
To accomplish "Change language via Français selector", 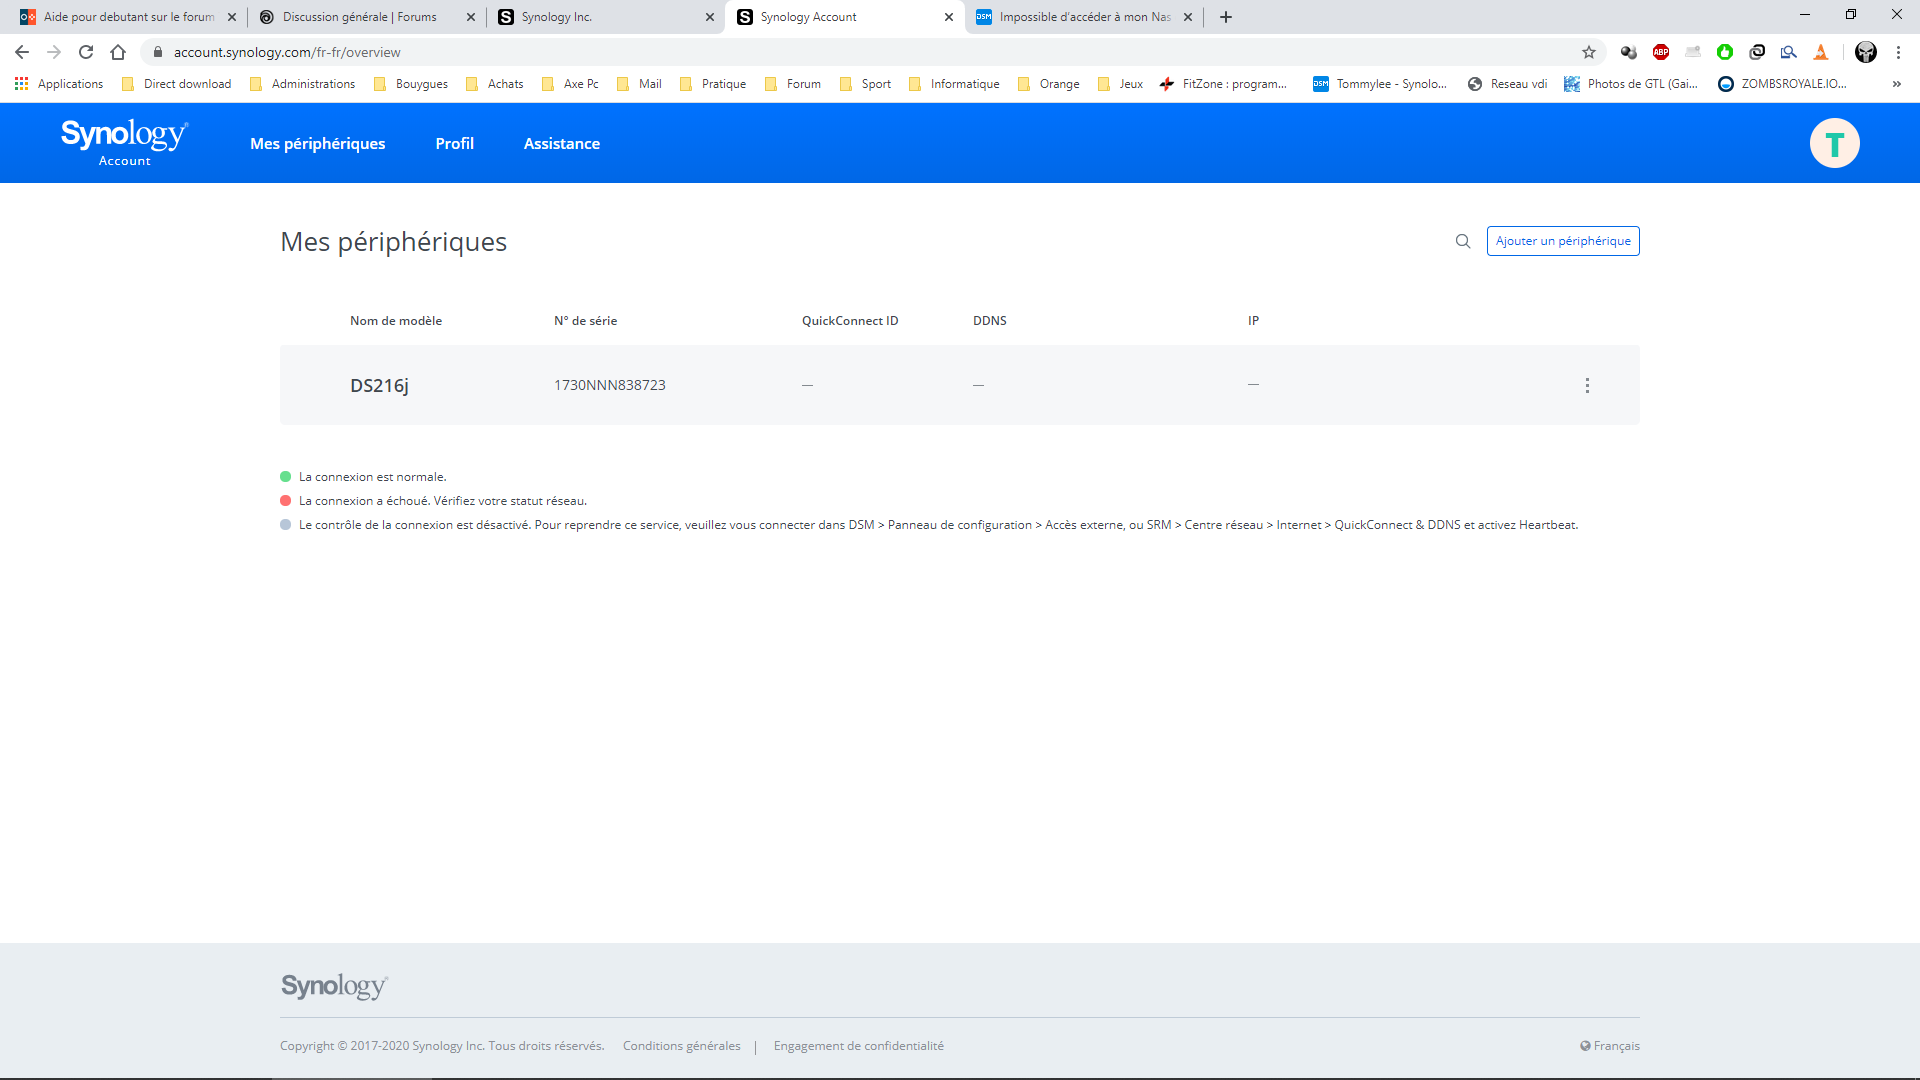I will (x=1610, y=1046).
